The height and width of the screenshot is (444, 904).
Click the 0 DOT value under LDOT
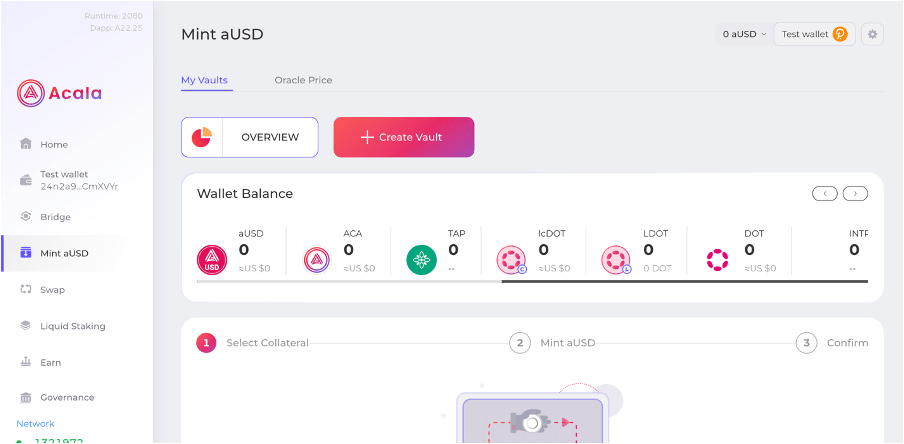[x=657, y=269]
